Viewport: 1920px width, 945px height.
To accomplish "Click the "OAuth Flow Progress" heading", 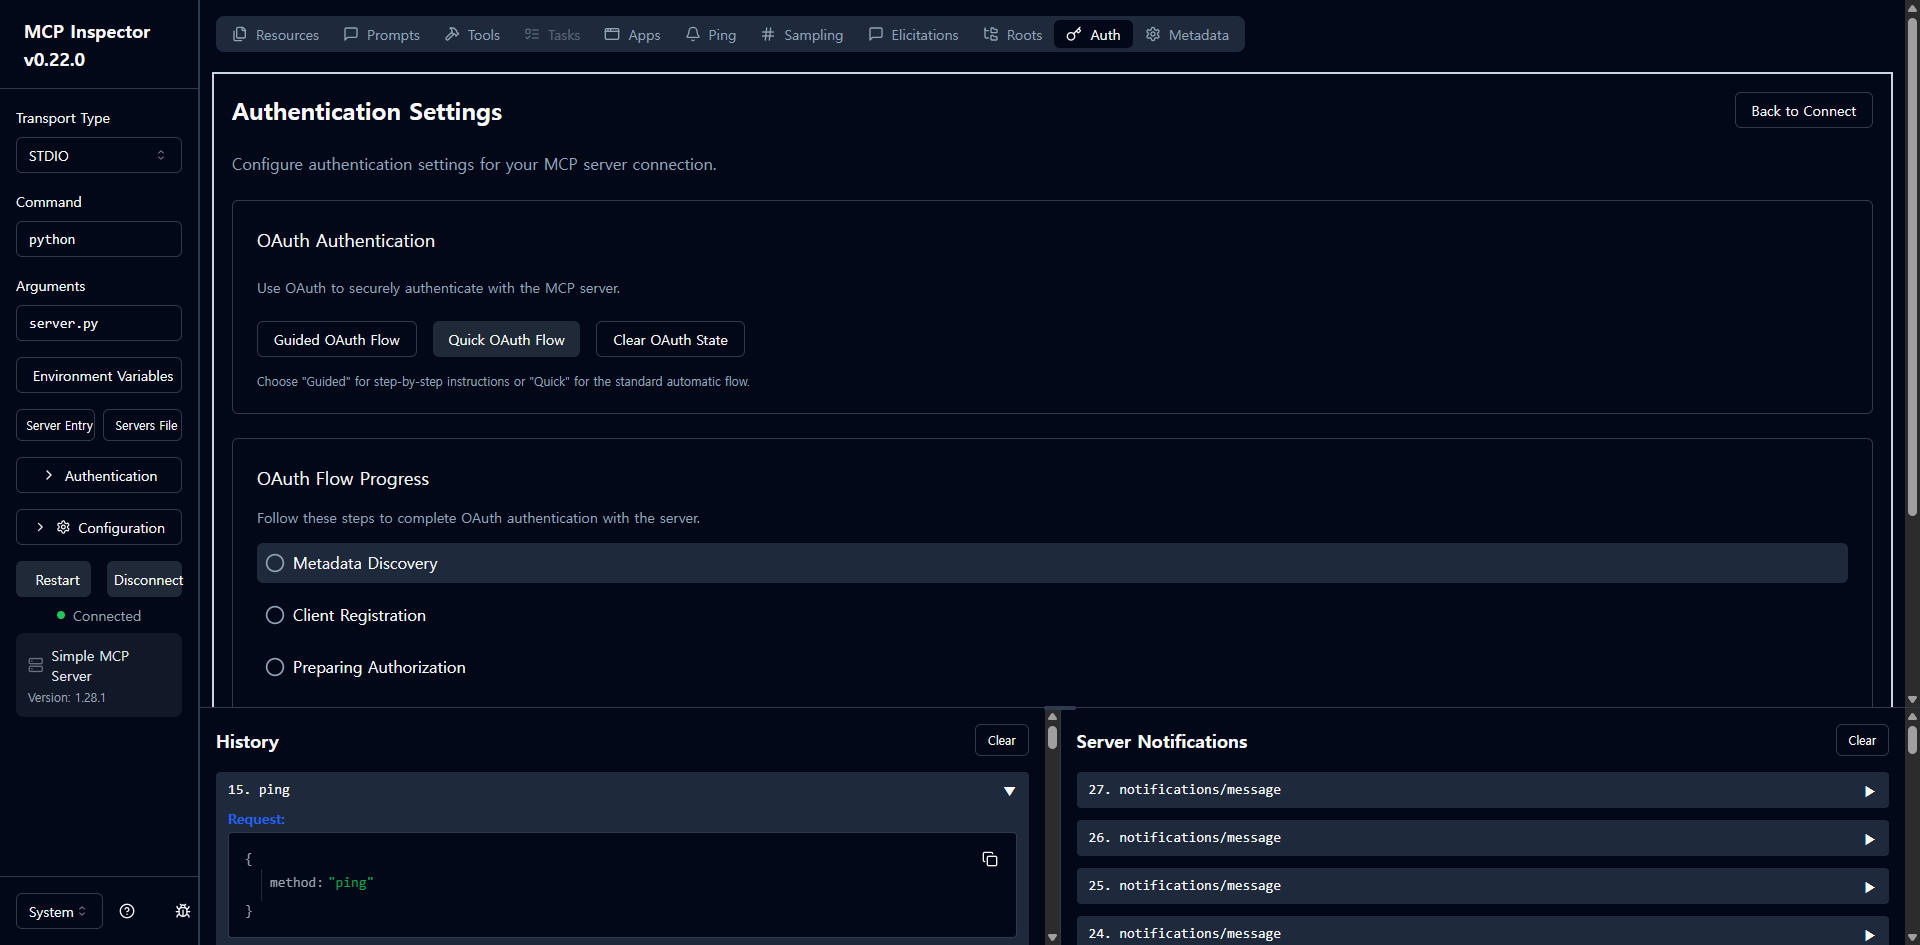I will (x=343, y=478).
